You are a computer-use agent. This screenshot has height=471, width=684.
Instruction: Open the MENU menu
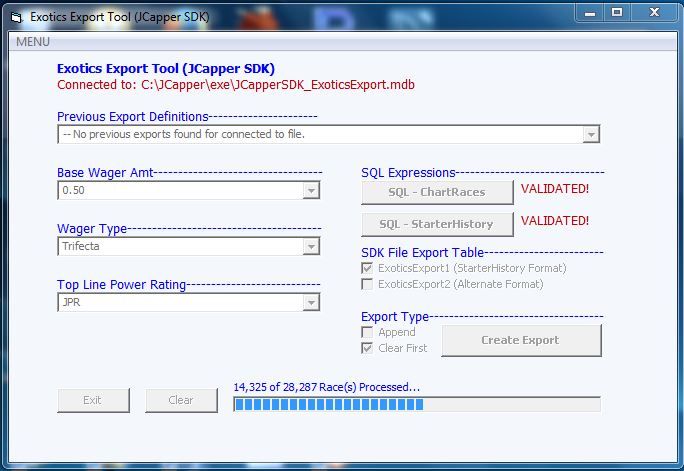click(x=33, y=42)
